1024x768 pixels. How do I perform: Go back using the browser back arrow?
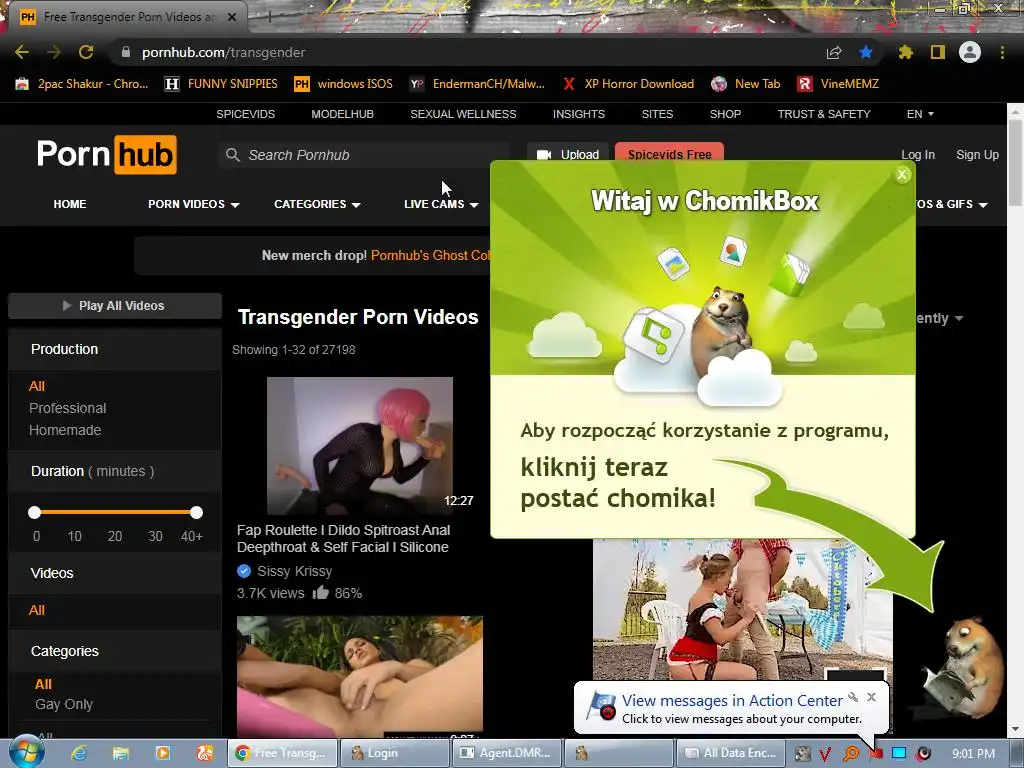[x=22, y=52]
